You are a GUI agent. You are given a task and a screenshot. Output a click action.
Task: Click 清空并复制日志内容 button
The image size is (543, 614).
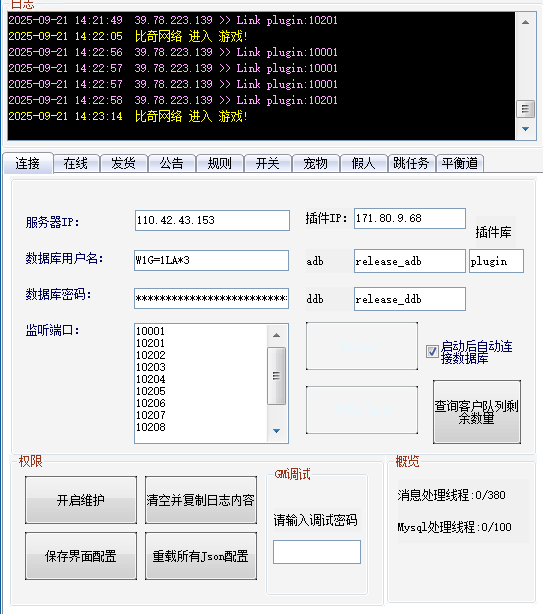[x=201, y=500]
